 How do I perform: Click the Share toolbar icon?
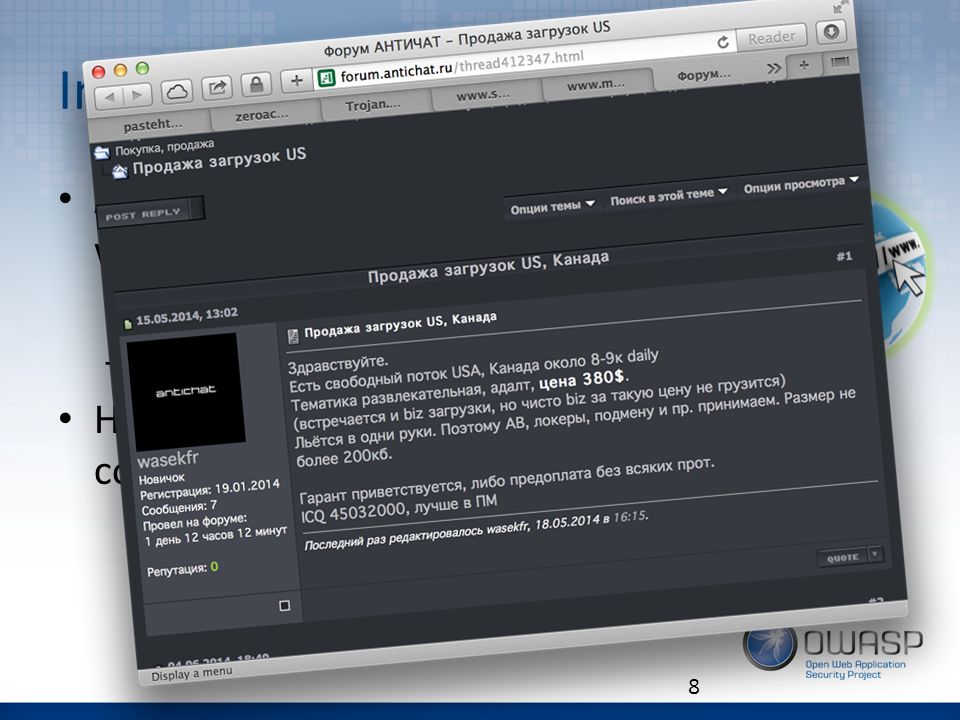pyautogui.click(x=217, y=88)
